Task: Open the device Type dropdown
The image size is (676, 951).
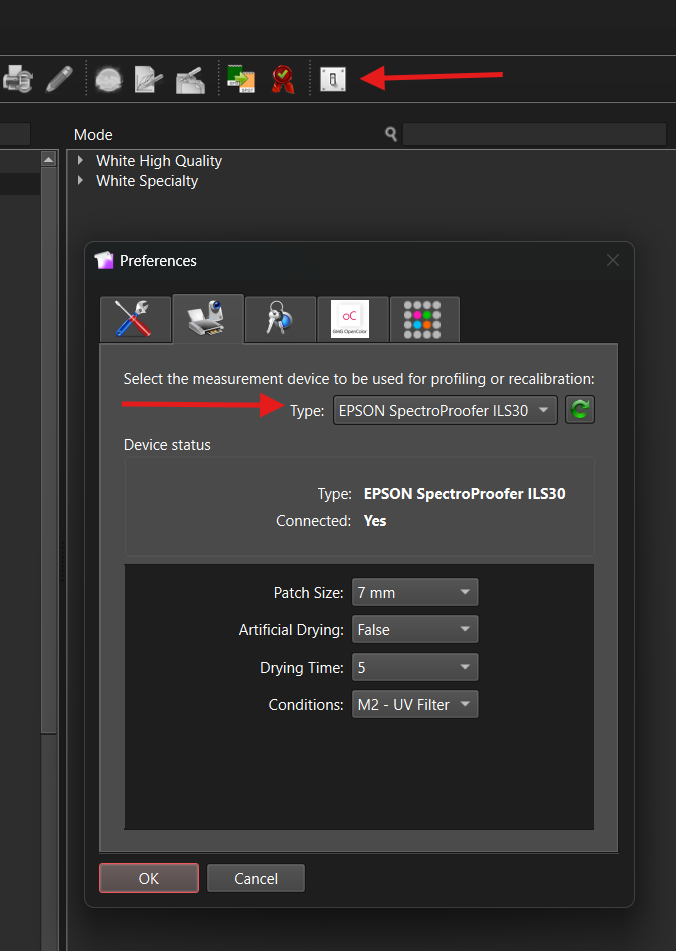Action: [445, 410]
